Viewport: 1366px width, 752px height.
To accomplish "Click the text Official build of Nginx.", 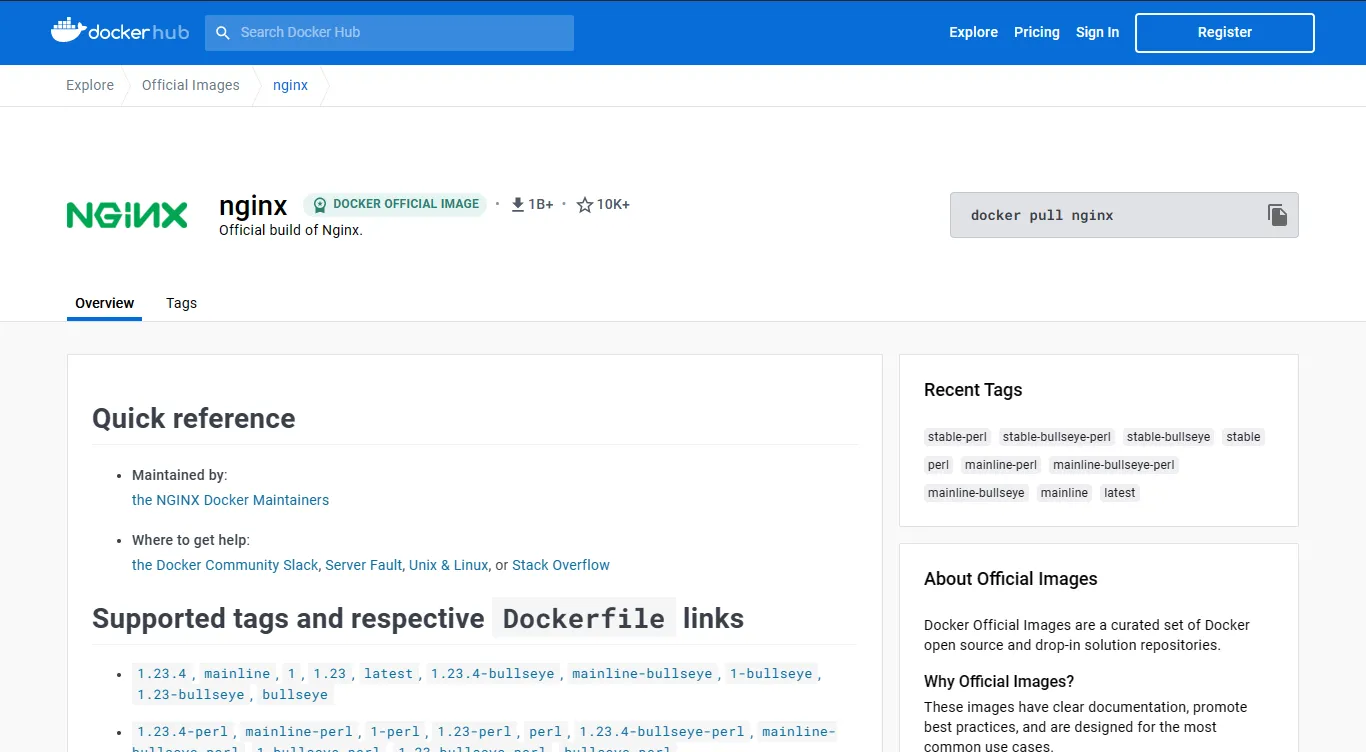I will 291,230.
